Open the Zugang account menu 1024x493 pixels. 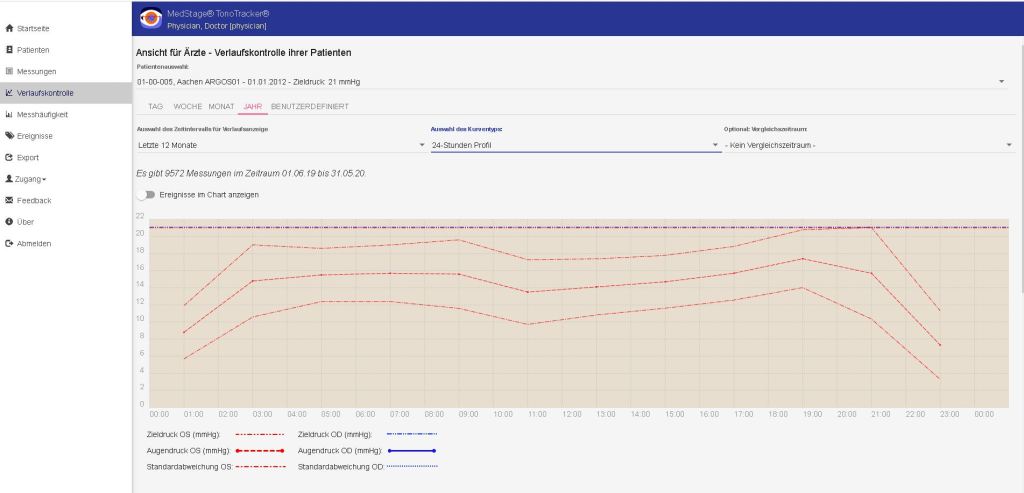pyautogui.click(x=31, y=179)
